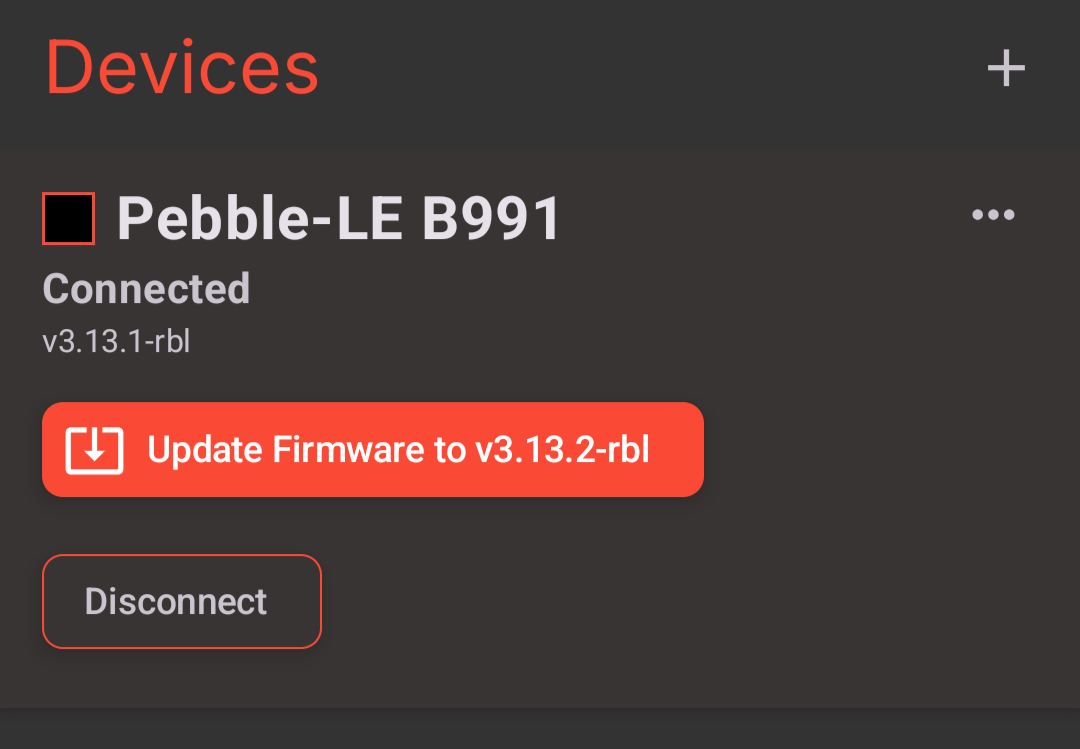The image size is (1080, 749).
Task: Select the watch color swatch square
Action: pyautogui.click(x=69, y=219)
